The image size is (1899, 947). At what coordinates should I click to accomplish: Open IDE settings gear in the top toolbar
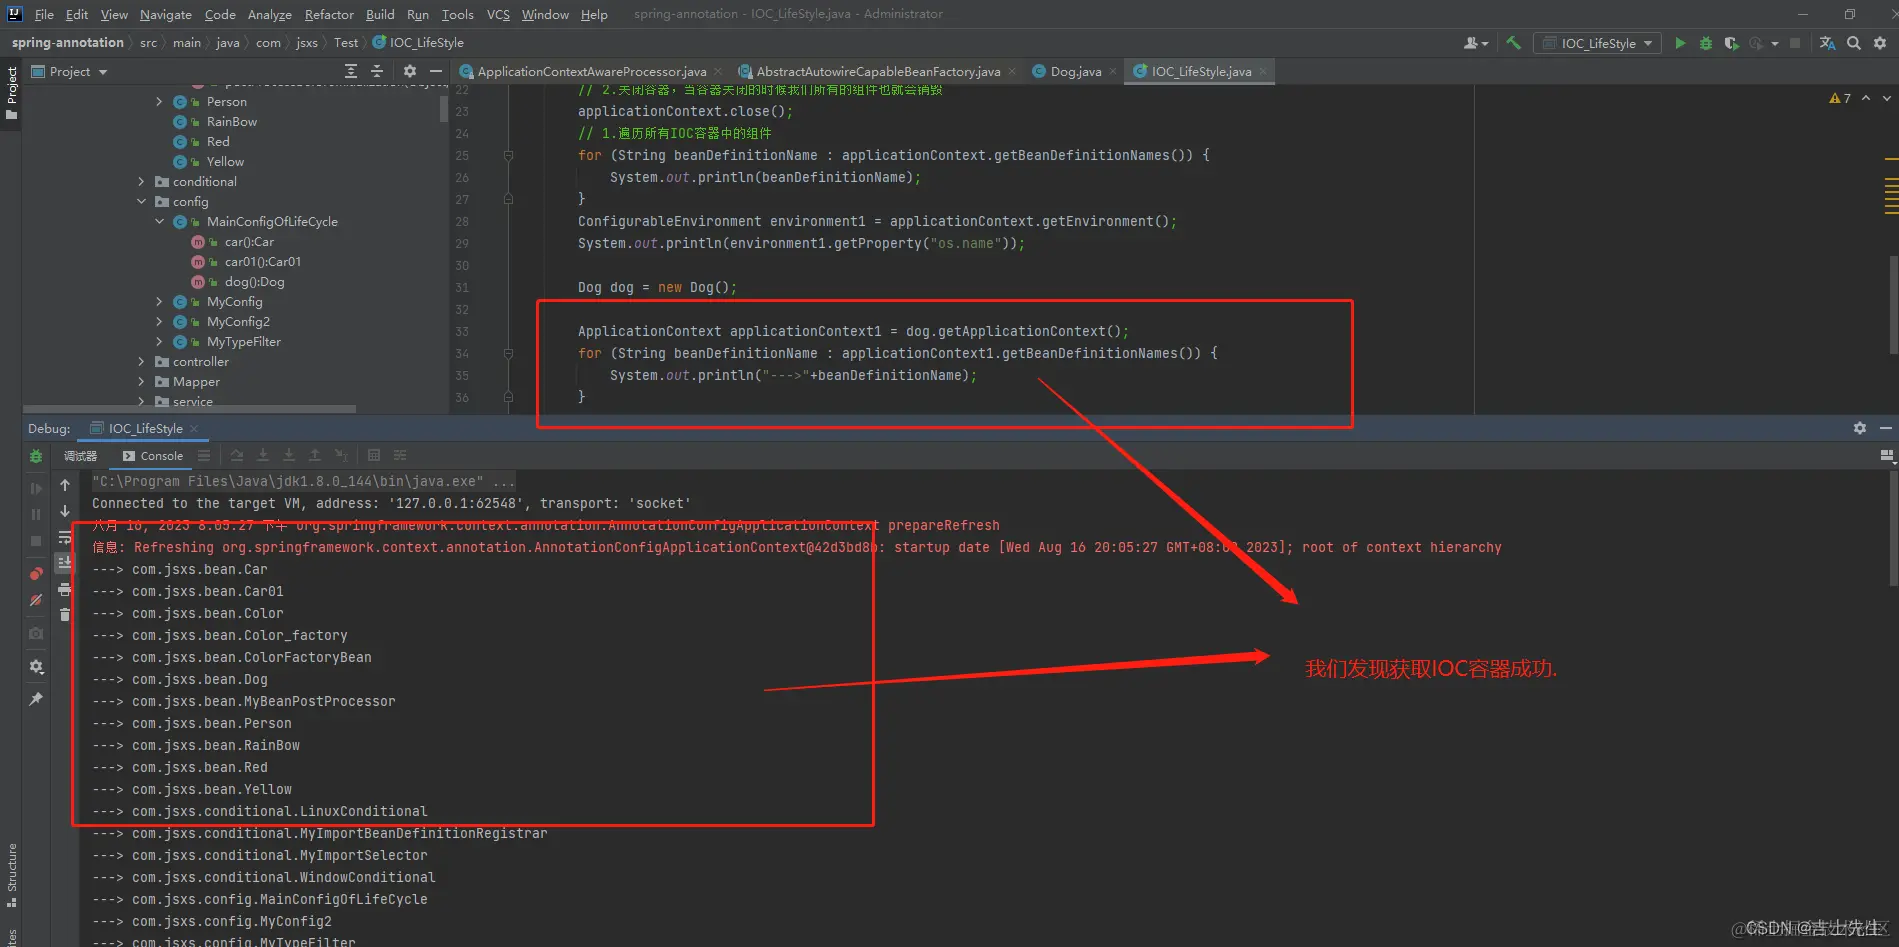[1880, 43]
